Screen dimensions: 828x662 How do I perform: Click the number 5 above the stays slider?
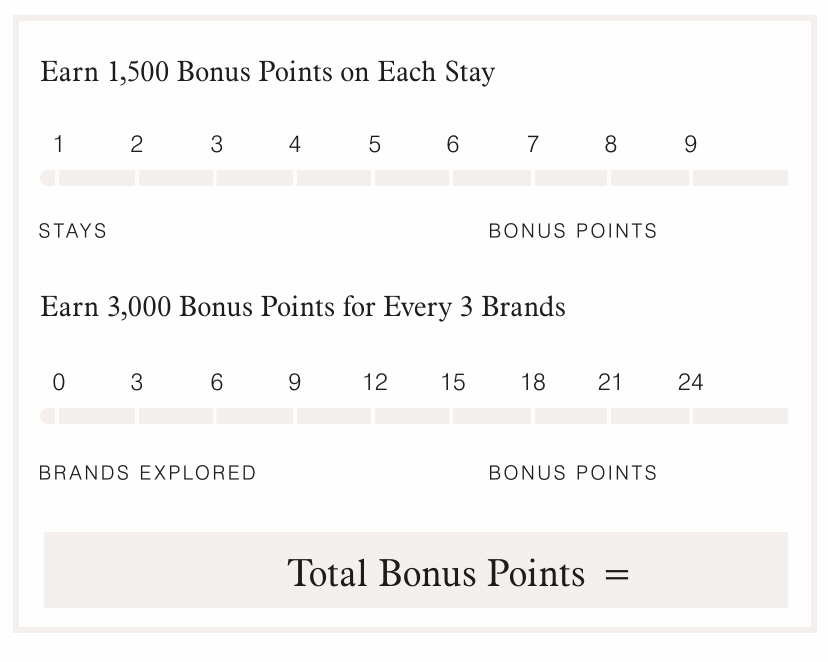pos(374,145)
